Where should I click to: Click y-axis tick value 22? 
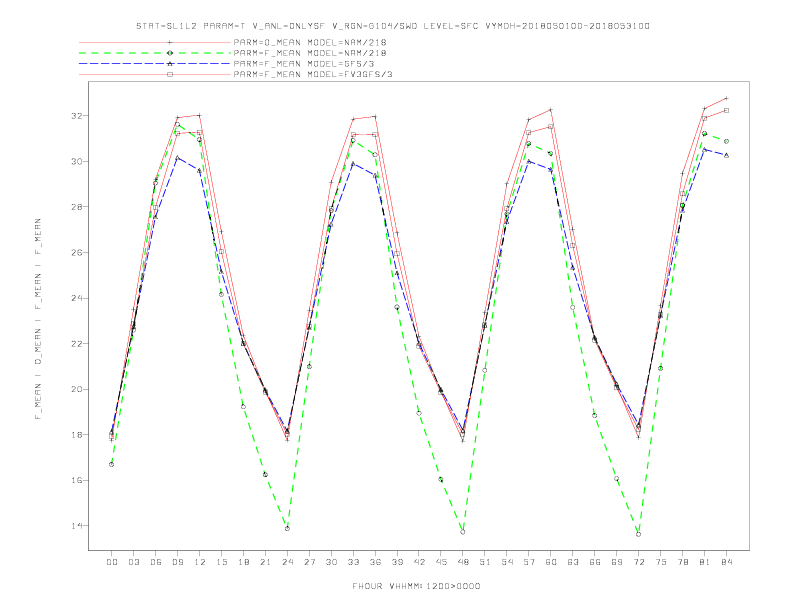click(76, 344)
